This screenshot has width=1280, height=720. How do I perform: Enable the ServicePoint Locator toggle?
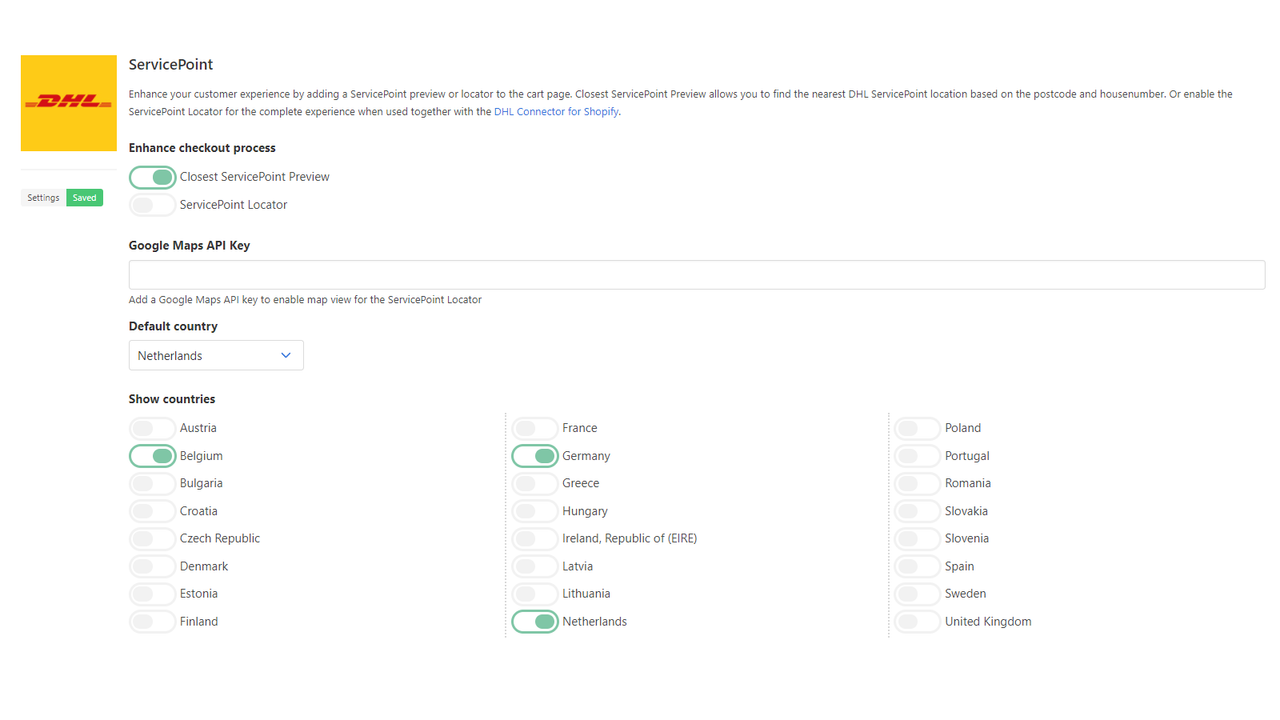[x=152, y=205]
